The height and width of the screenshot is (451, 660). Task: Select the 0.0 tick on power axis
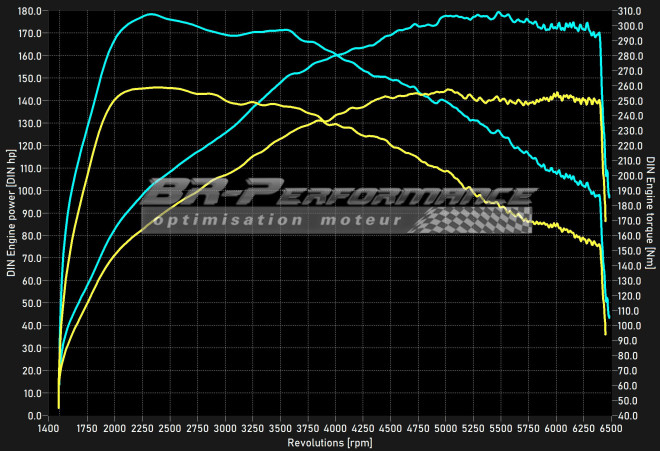click(x=36, y=416)
